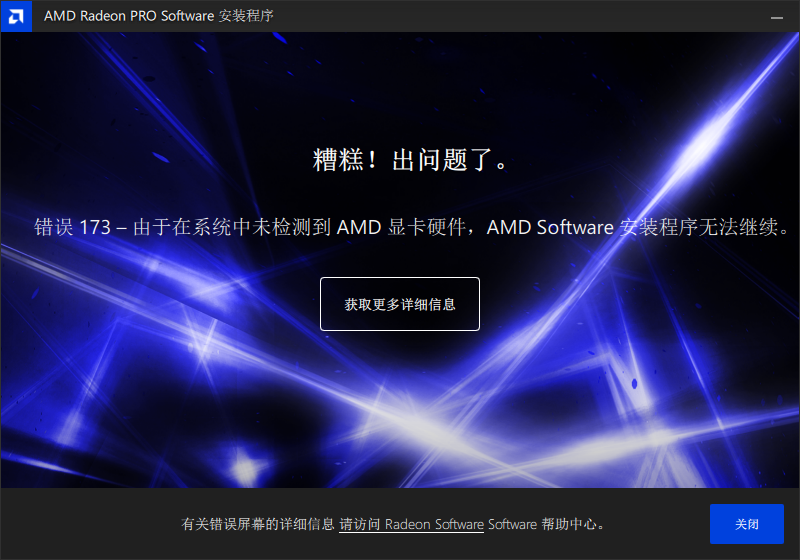Click the 有关错误屏幕的详细信息 footer text
800x560 pixels.
click(x=258, y=524)
